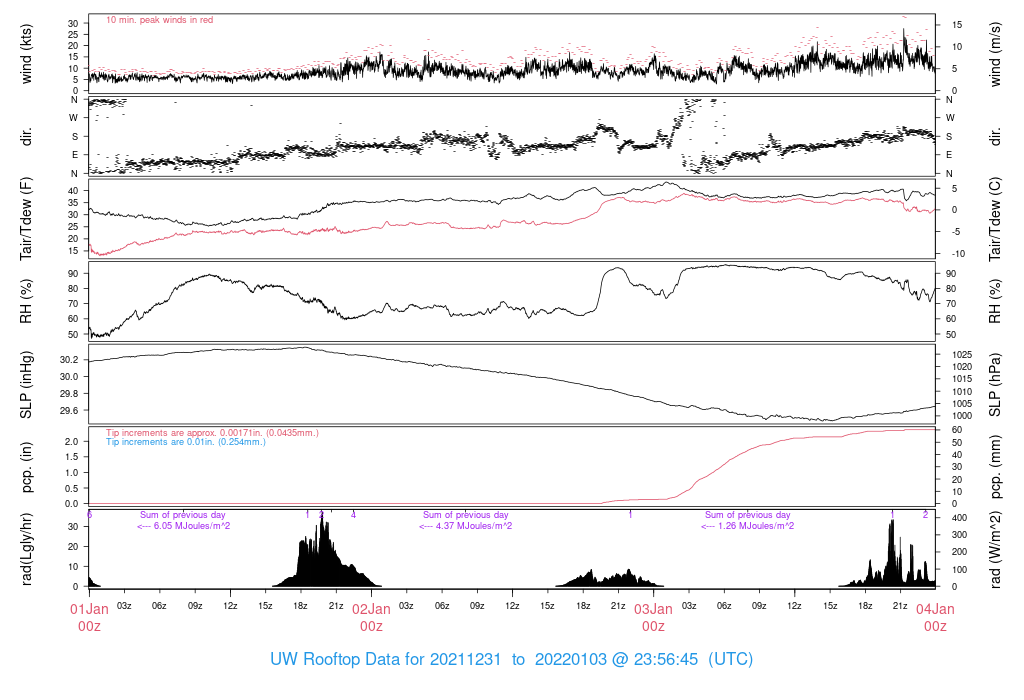1024x700 pixels.
Task: Select the 'rad (W/m^2)' axis label
Action: (x=995, y=550)
